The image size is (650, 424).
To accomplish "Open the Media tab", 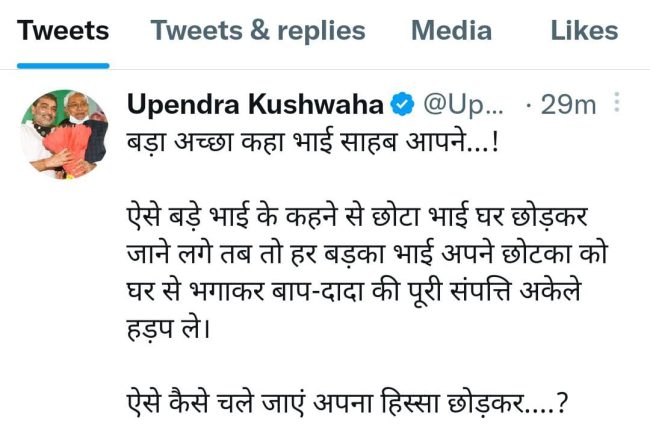I will pyautogui.click(x=451, y=31).
